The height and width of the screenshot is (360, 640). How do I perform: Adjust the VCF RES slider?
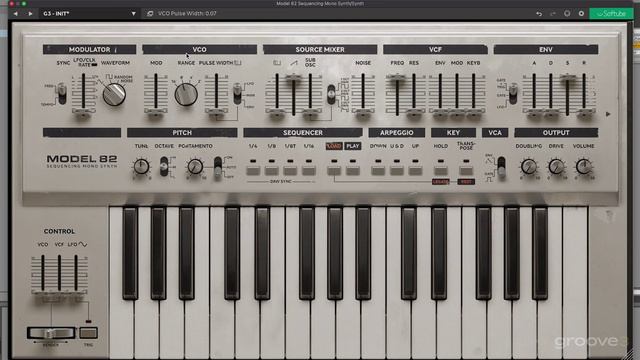tap(414, 112)
